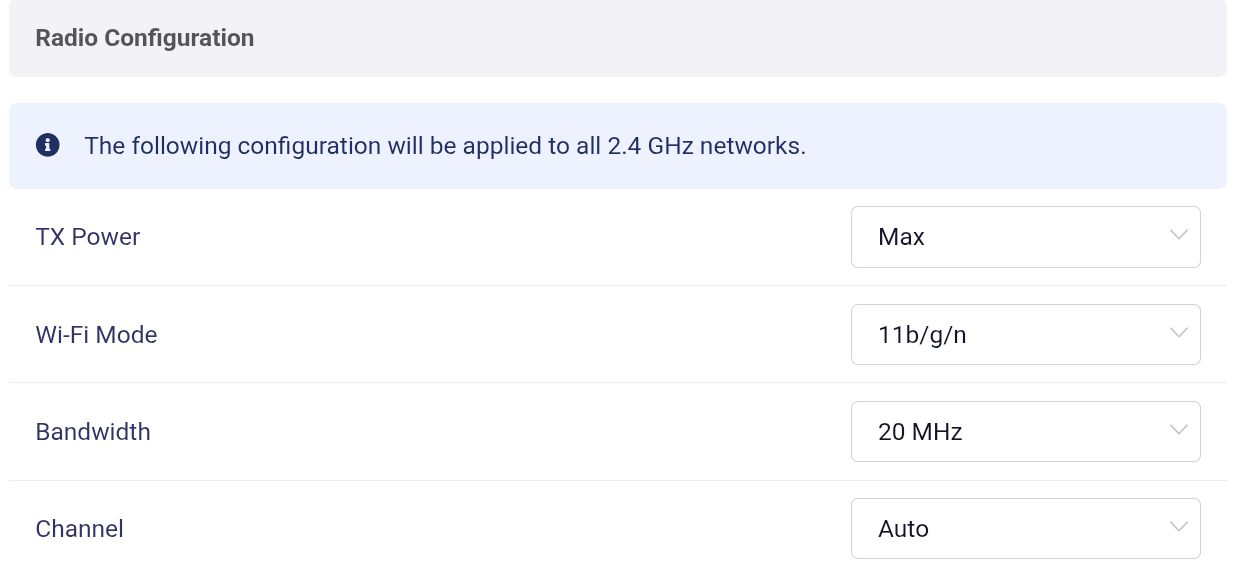This screenshot has width=1243, height=585.
Task: Click the TX Power dropdown arrow
Action: 1178,236
